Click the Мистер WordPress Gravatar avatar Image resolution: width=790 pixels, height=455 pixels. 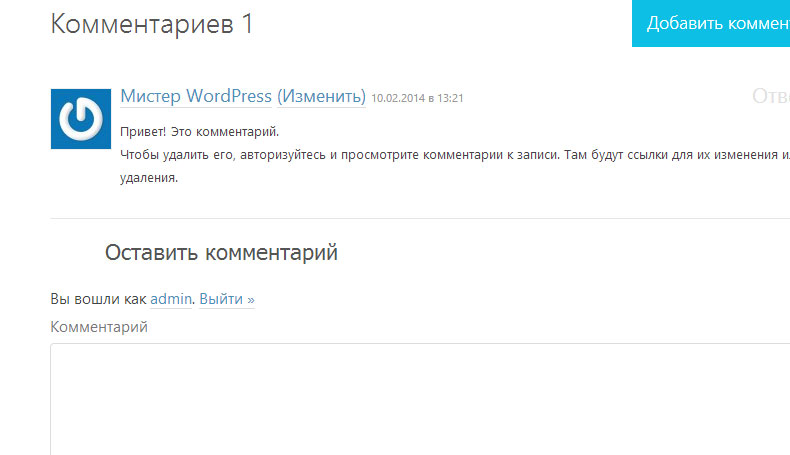coord(80,119)
